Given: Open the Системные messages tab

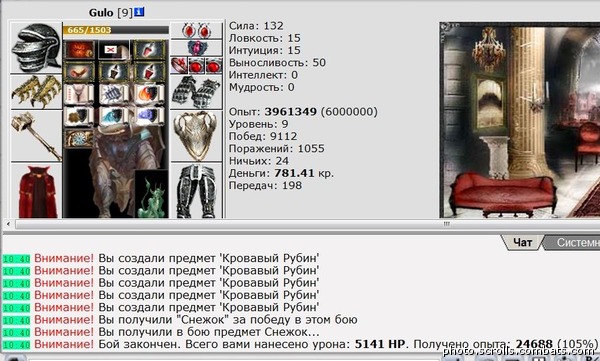Looking at the screenshot, I should coord(573,242).
